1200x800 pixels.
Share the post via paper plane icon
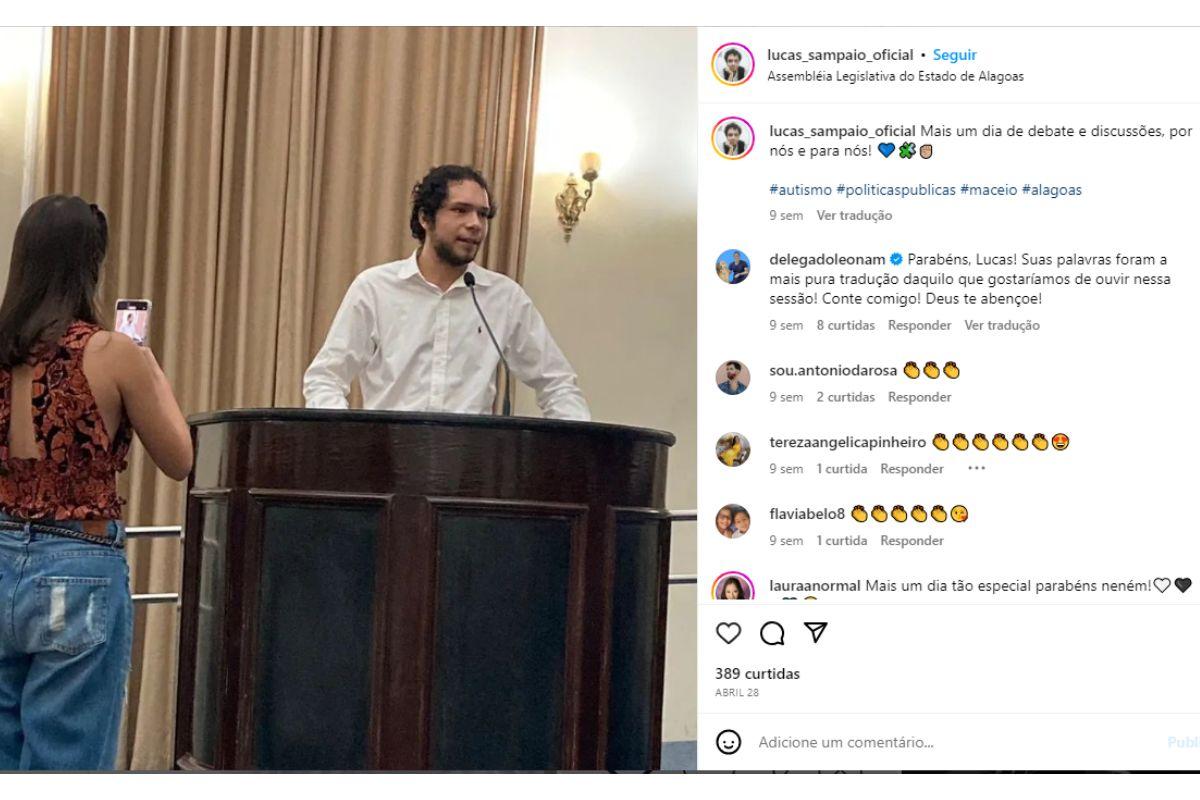click(x=816, y=632)
